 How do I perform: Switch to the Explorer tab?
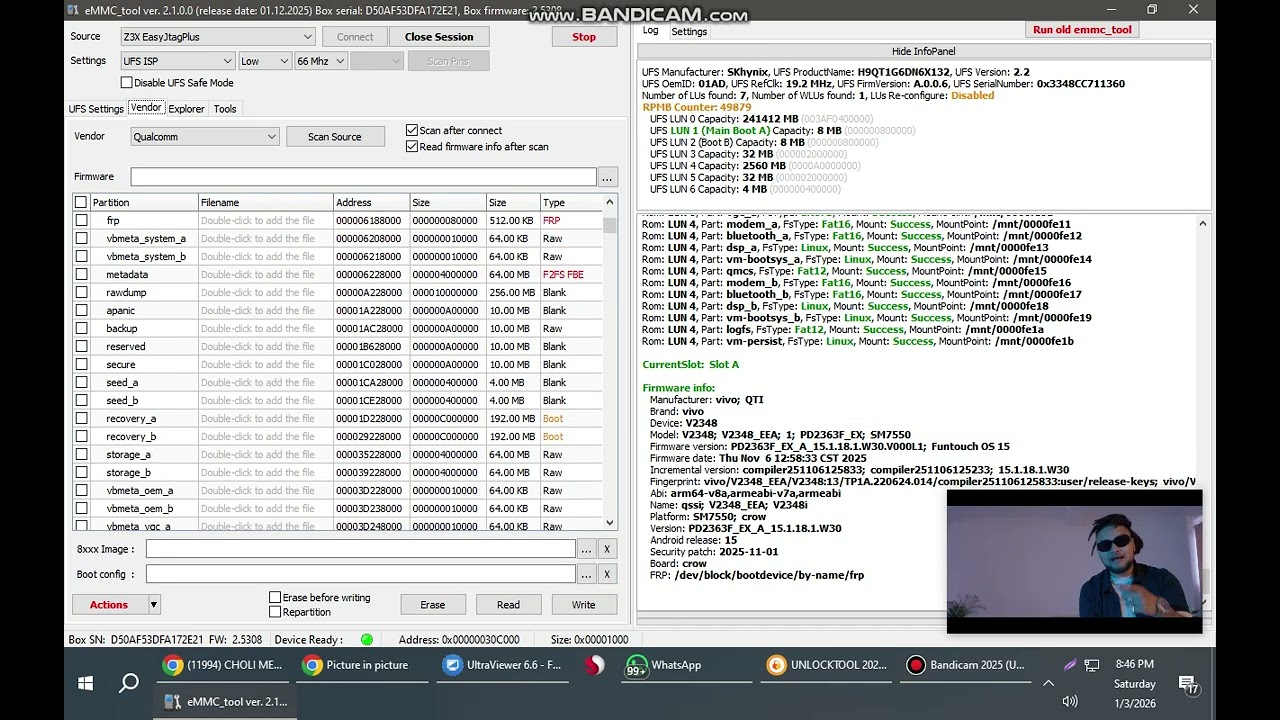point(186,109)
